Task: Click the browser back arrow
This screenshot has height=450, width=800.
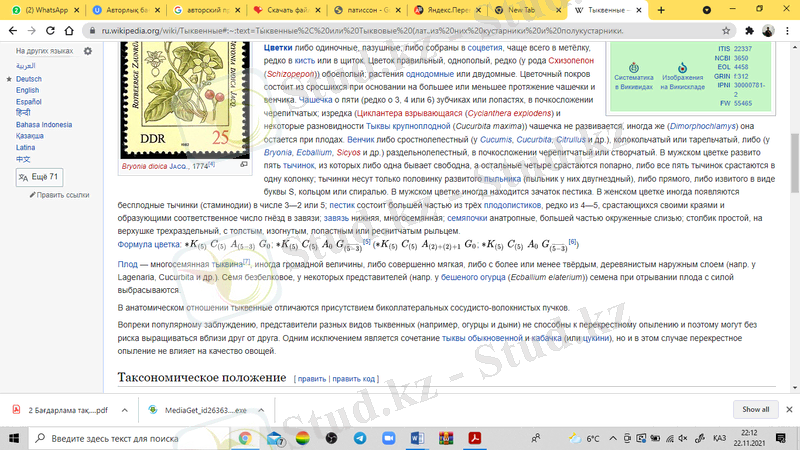Action: point(13,30)
